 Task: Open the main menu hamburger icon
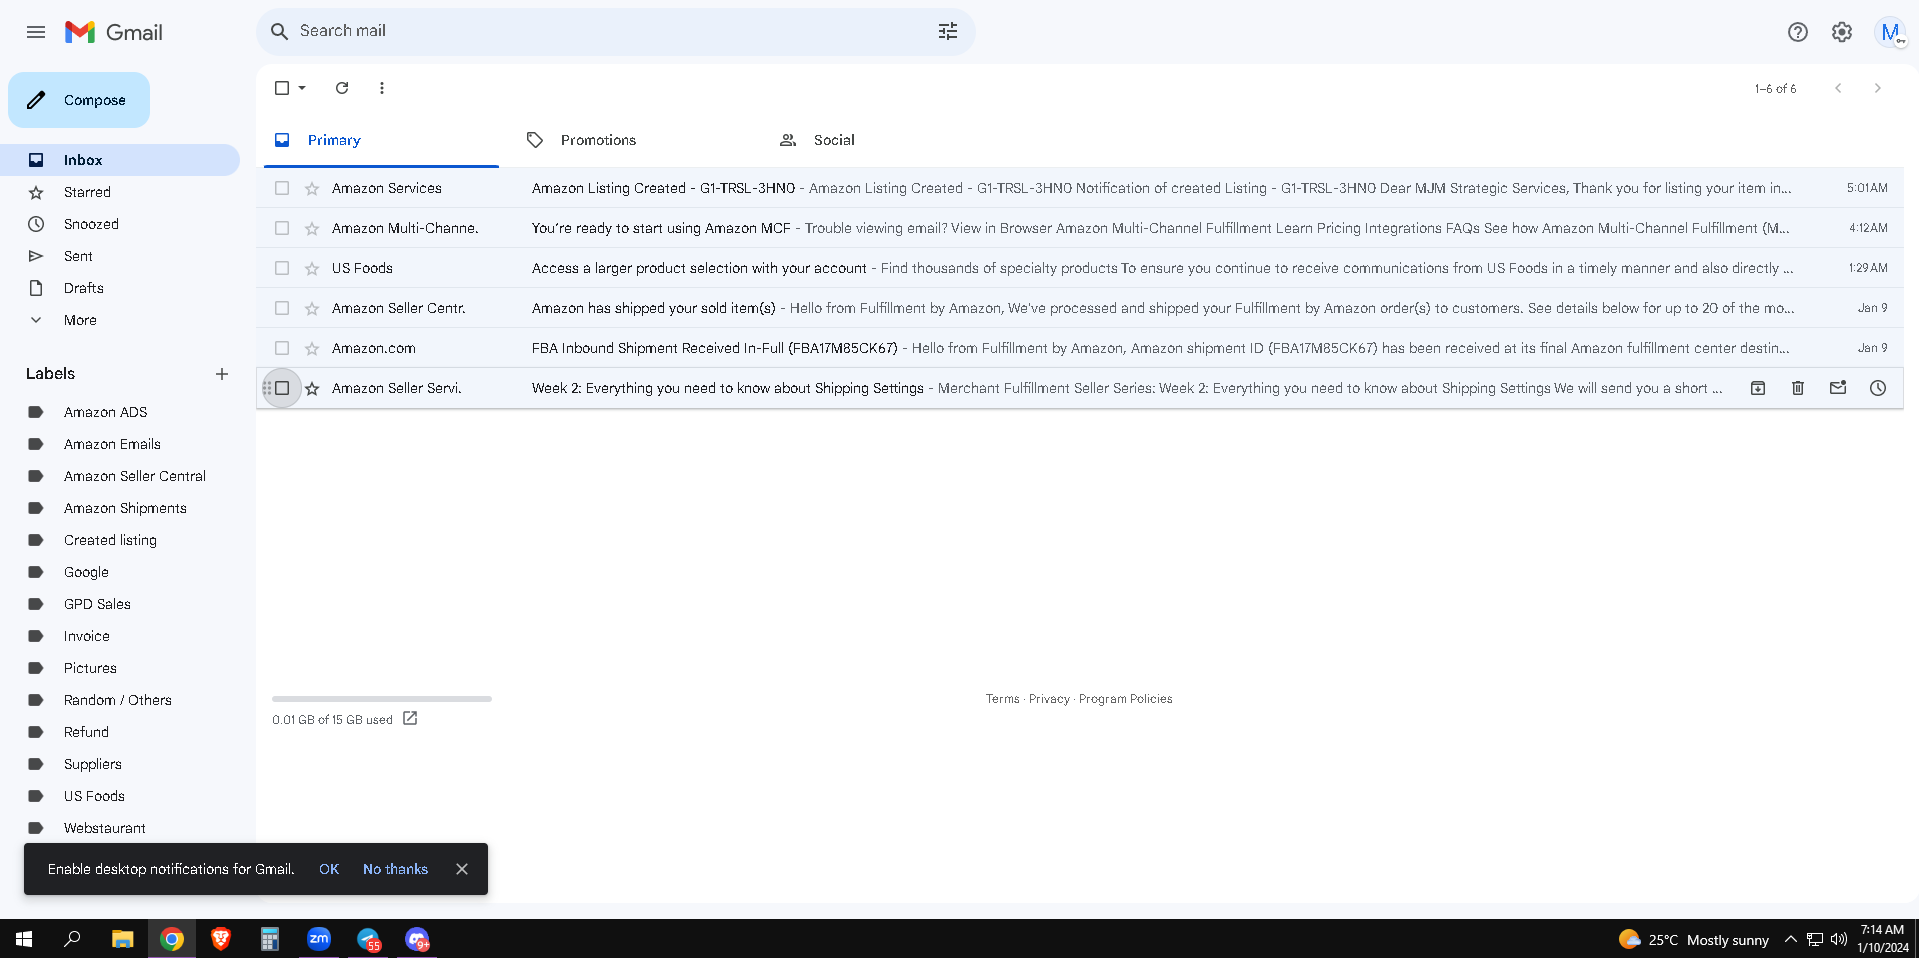[x=36, y=32]
